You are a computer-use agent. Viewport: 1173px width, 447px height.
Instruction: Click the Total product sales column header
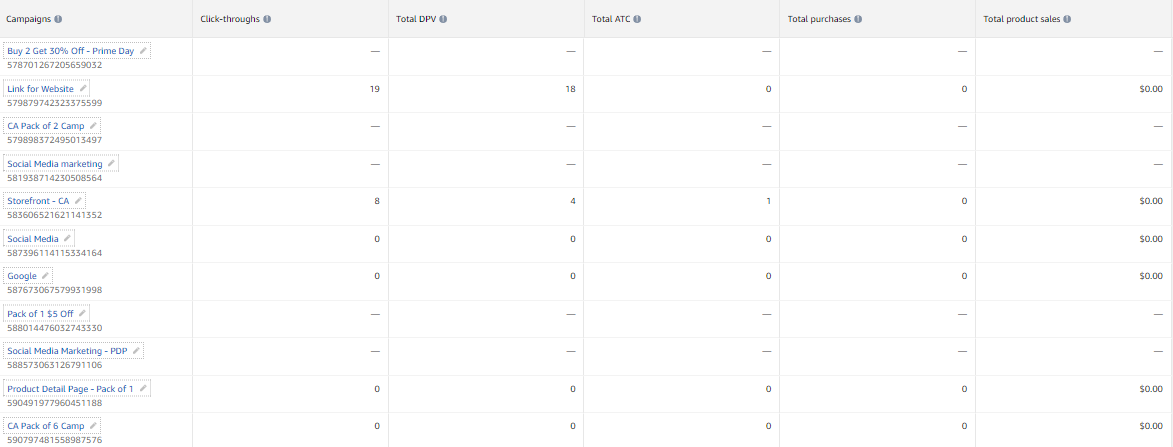coord(1020,19)
